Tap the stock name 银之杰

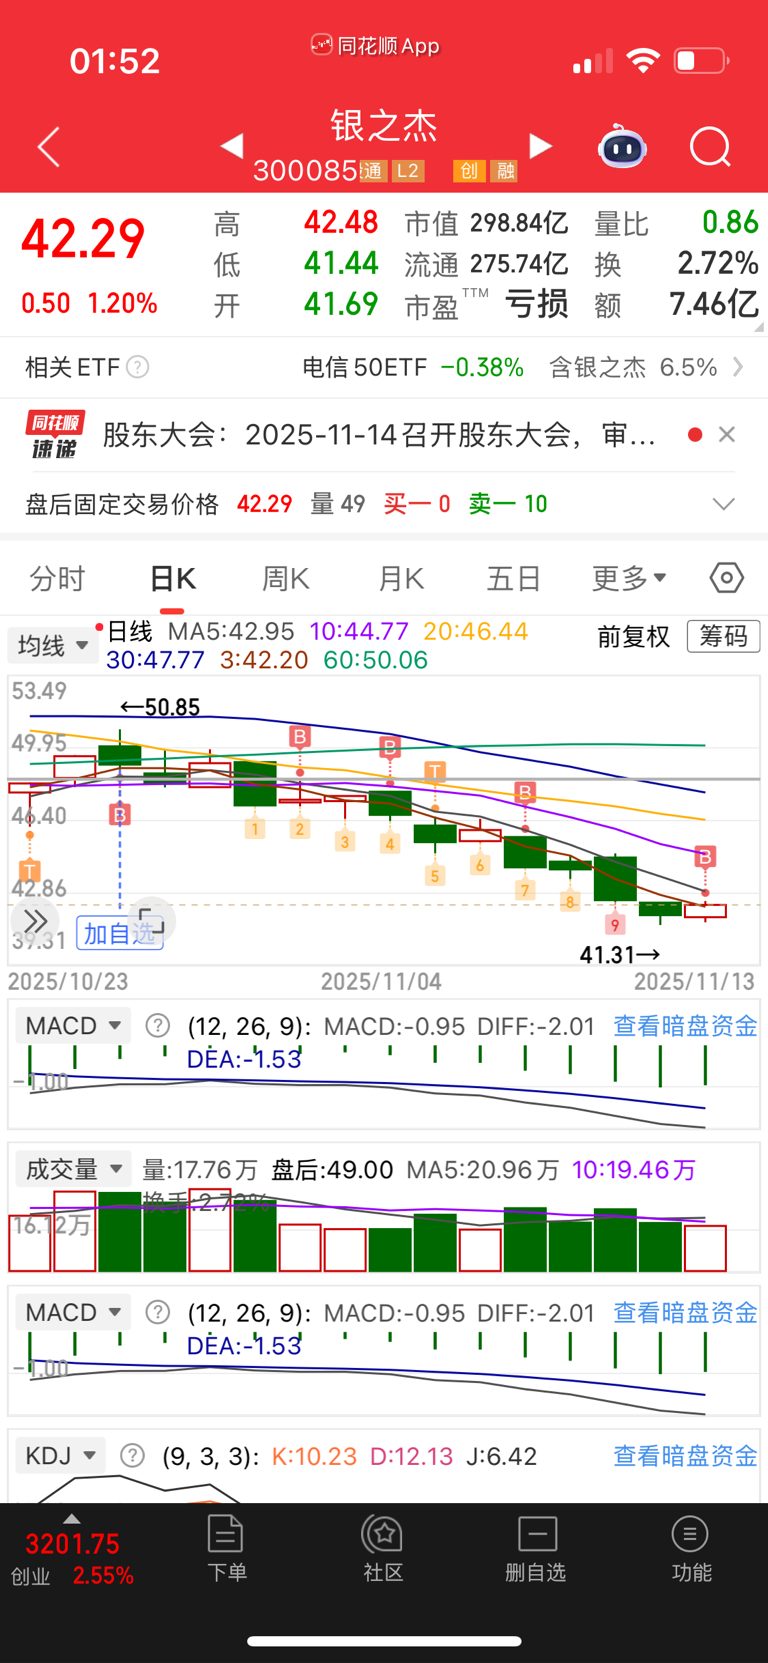[x=385, y=127]
